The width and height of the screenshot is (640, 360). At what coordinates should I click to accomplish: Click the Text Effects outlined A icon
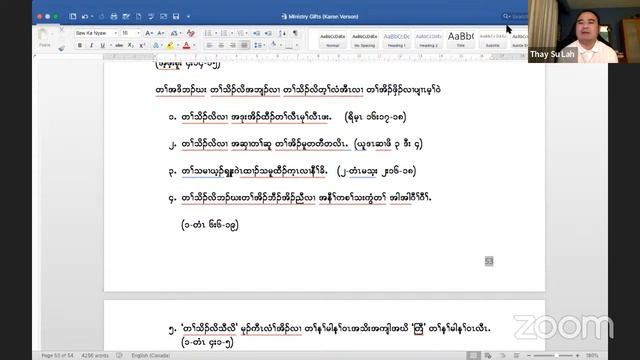(x=156, y=45)
